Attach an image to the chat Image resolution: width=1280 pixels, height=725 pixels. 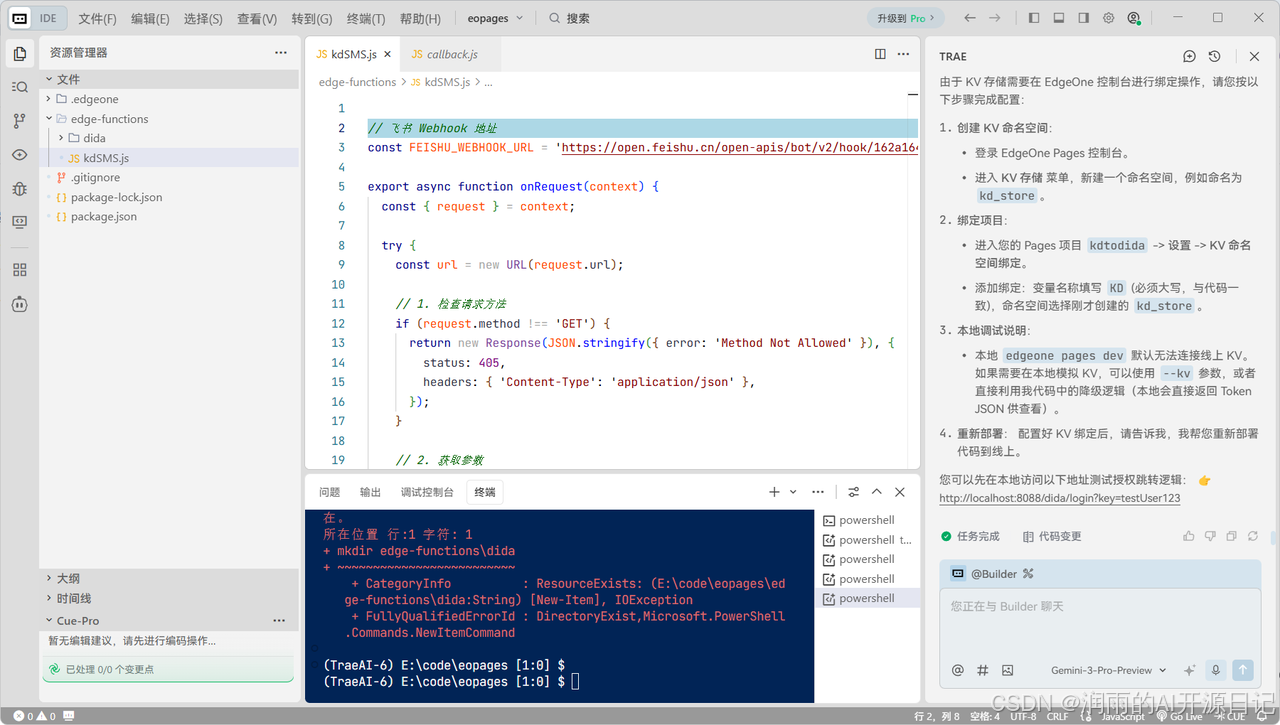pyautogui.click(x=1007, y=670)
